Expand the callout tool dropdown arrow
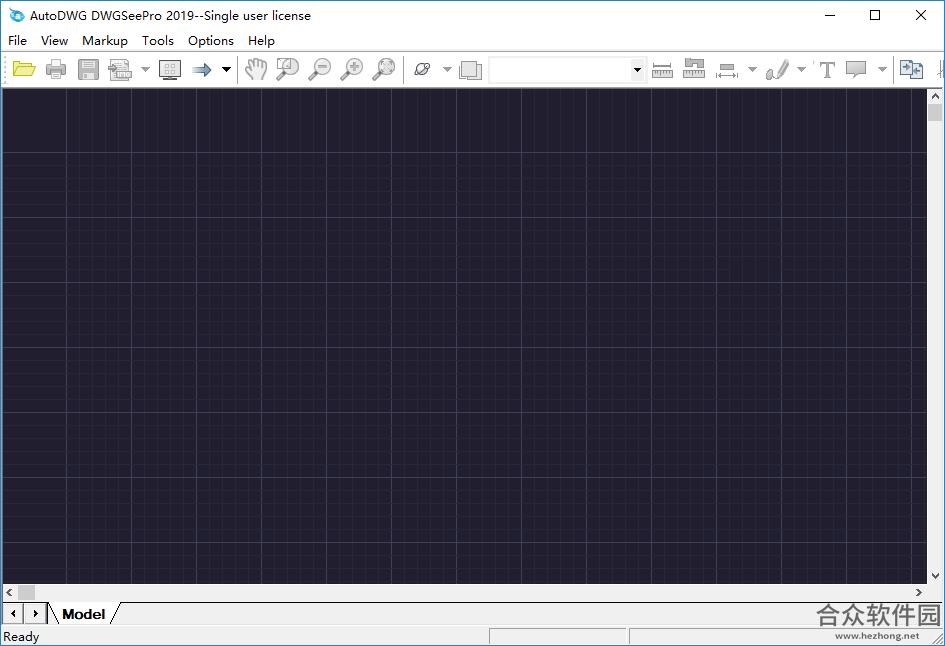 click(x=882, y=69)
